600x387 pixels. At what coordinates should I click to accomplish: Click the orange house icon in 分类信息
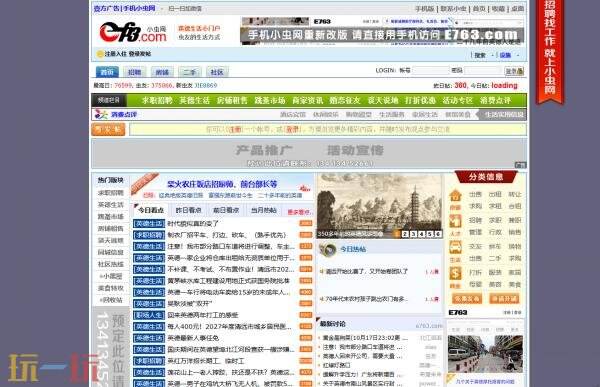[455, 196]
